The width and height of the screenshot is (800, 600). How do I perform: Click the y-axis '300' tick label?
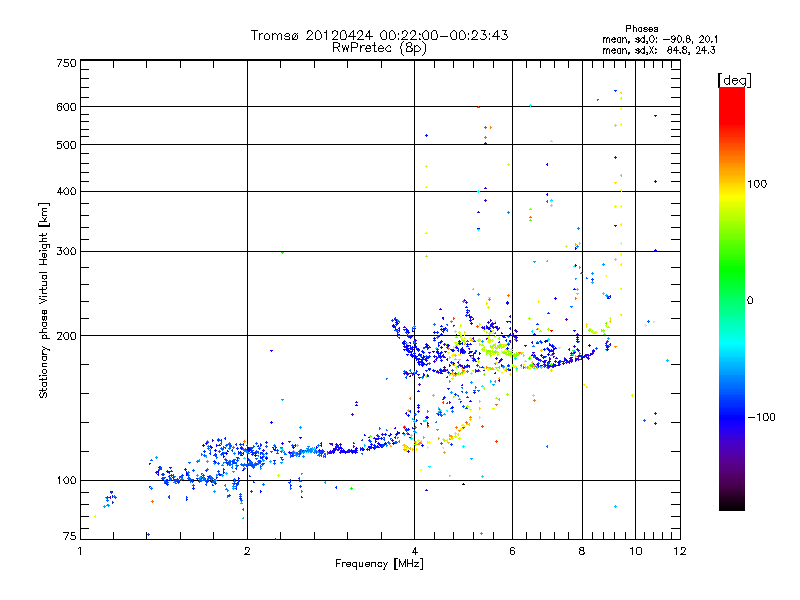66,252
